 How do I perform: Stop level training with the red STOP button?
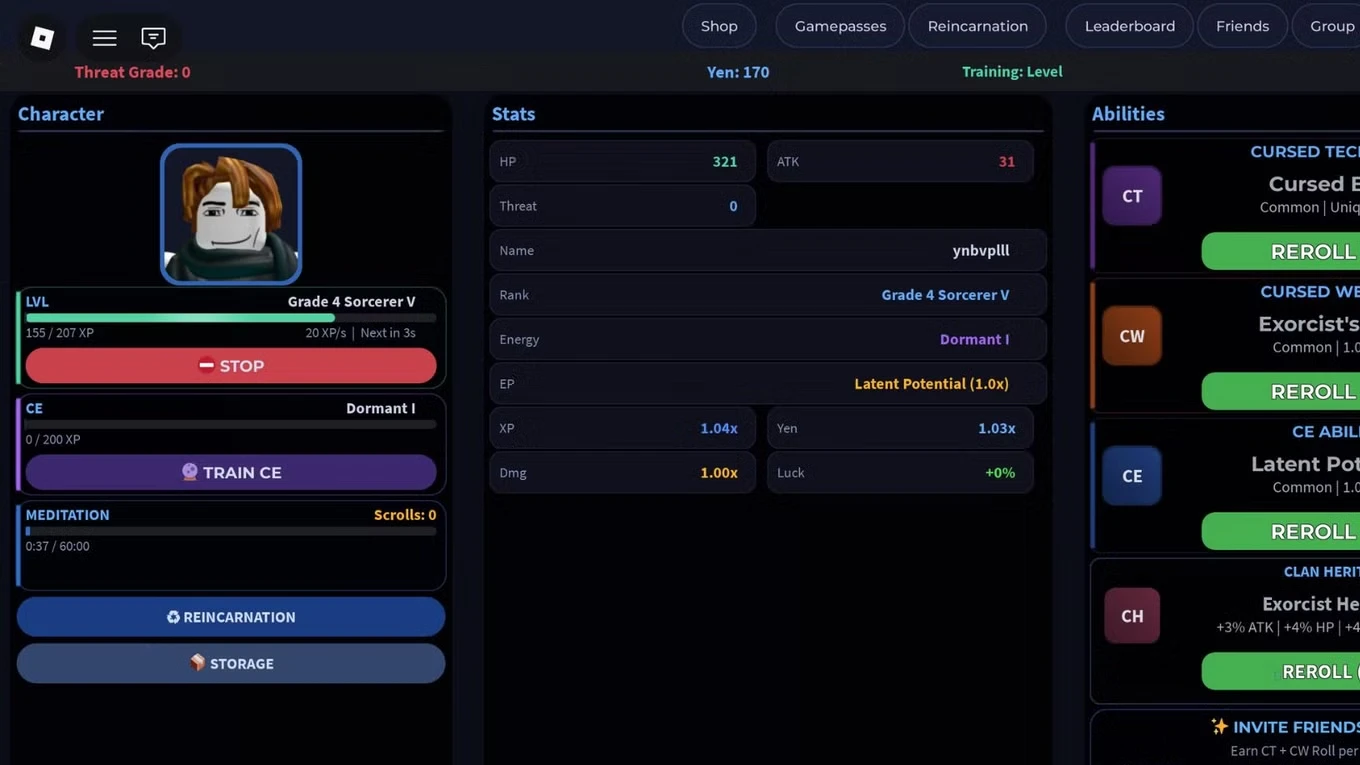pyautogui.click(x=231, y=366)
